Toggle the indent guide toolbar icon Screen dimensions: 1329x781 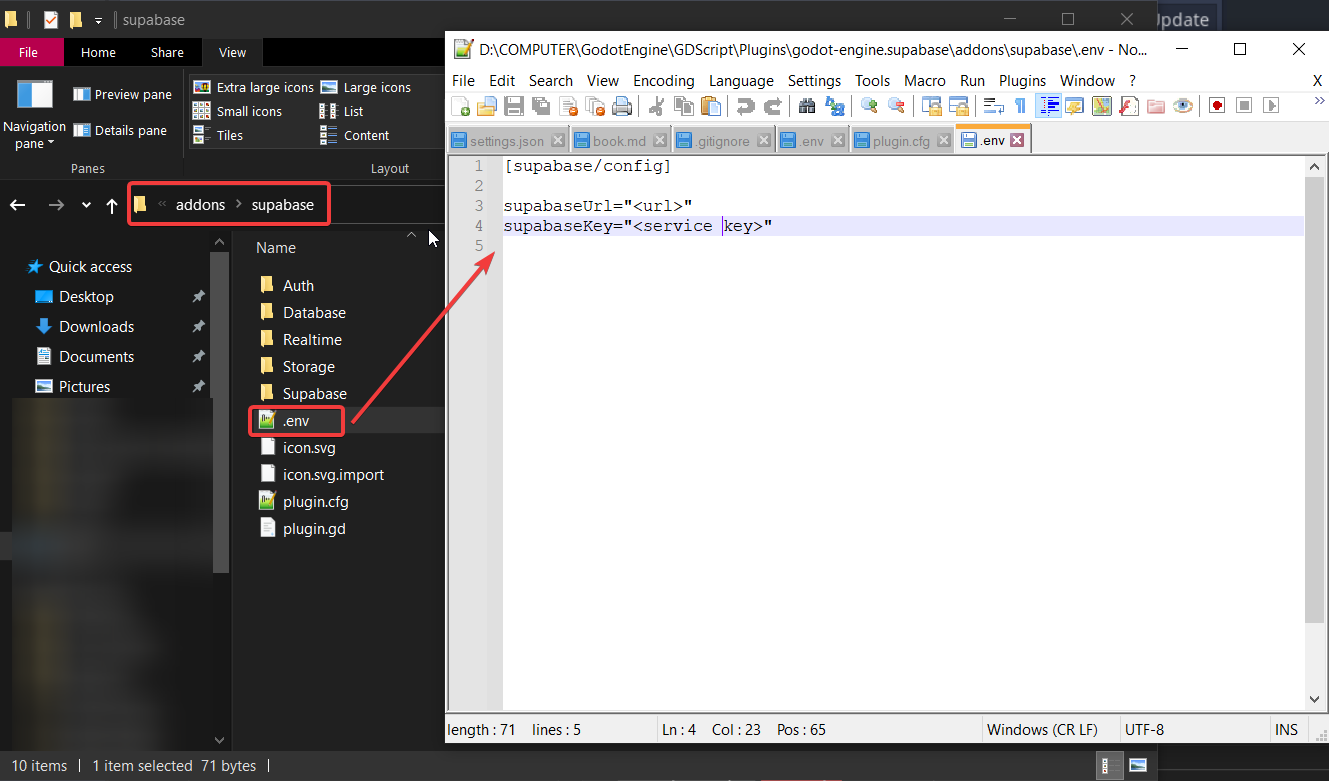coord(1049,105)
